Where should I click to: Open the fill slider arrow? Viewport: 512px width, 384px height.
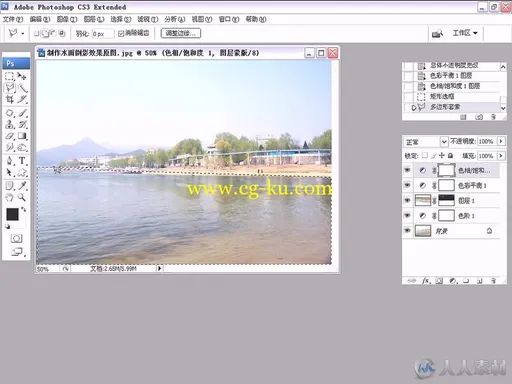click(501, 156)
